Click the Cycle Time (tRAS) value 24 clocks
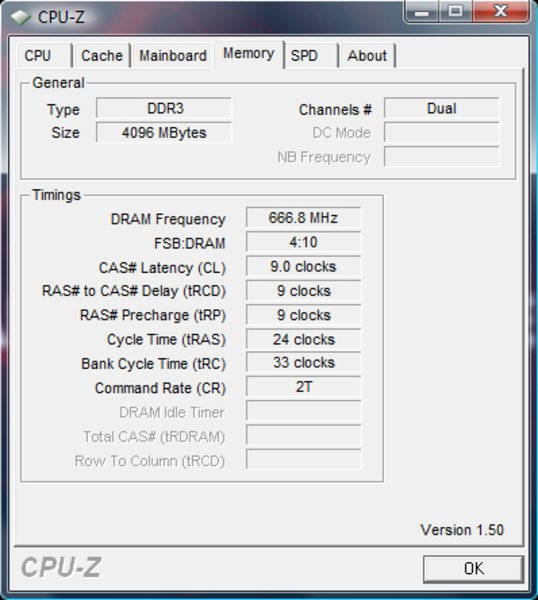 click(x=303, y=339)
